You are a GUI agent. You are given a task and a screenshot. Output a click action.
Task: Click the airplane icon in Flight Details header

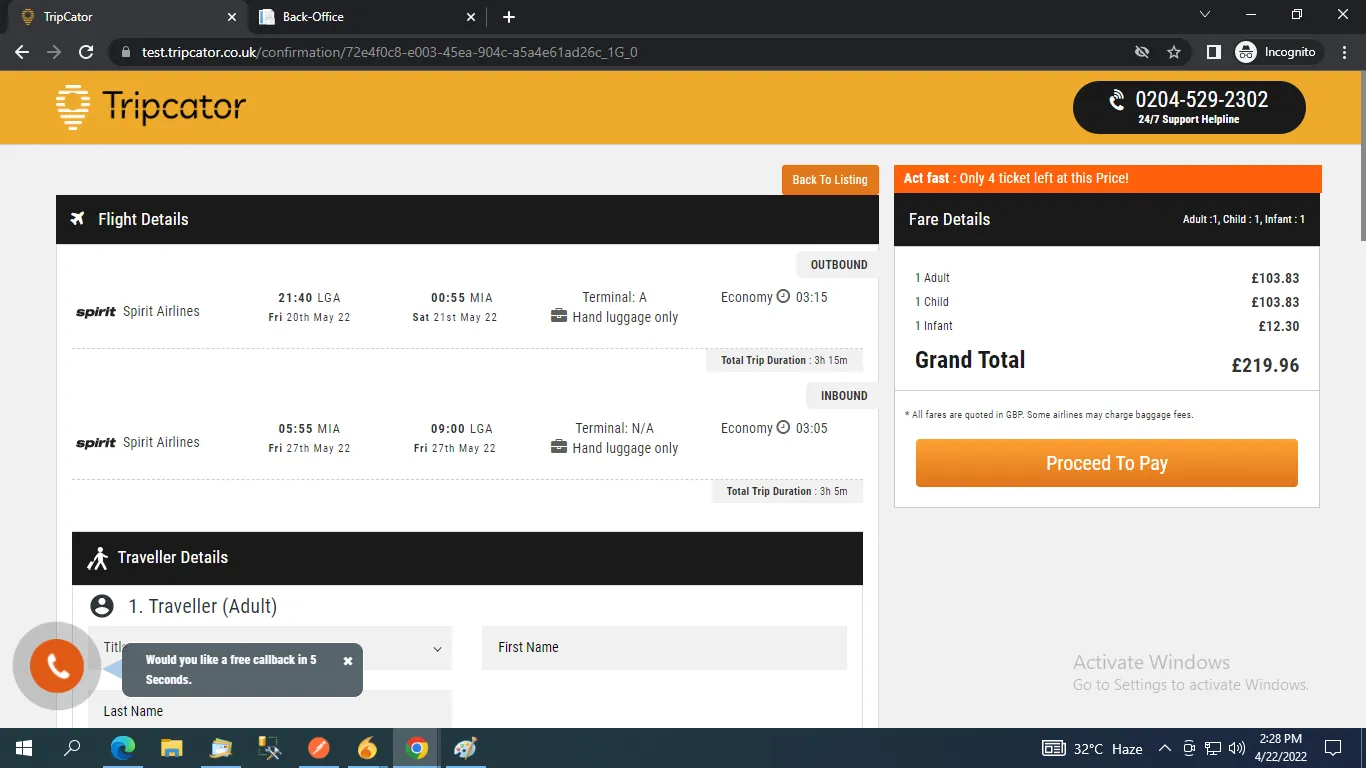tap(77, 219)
